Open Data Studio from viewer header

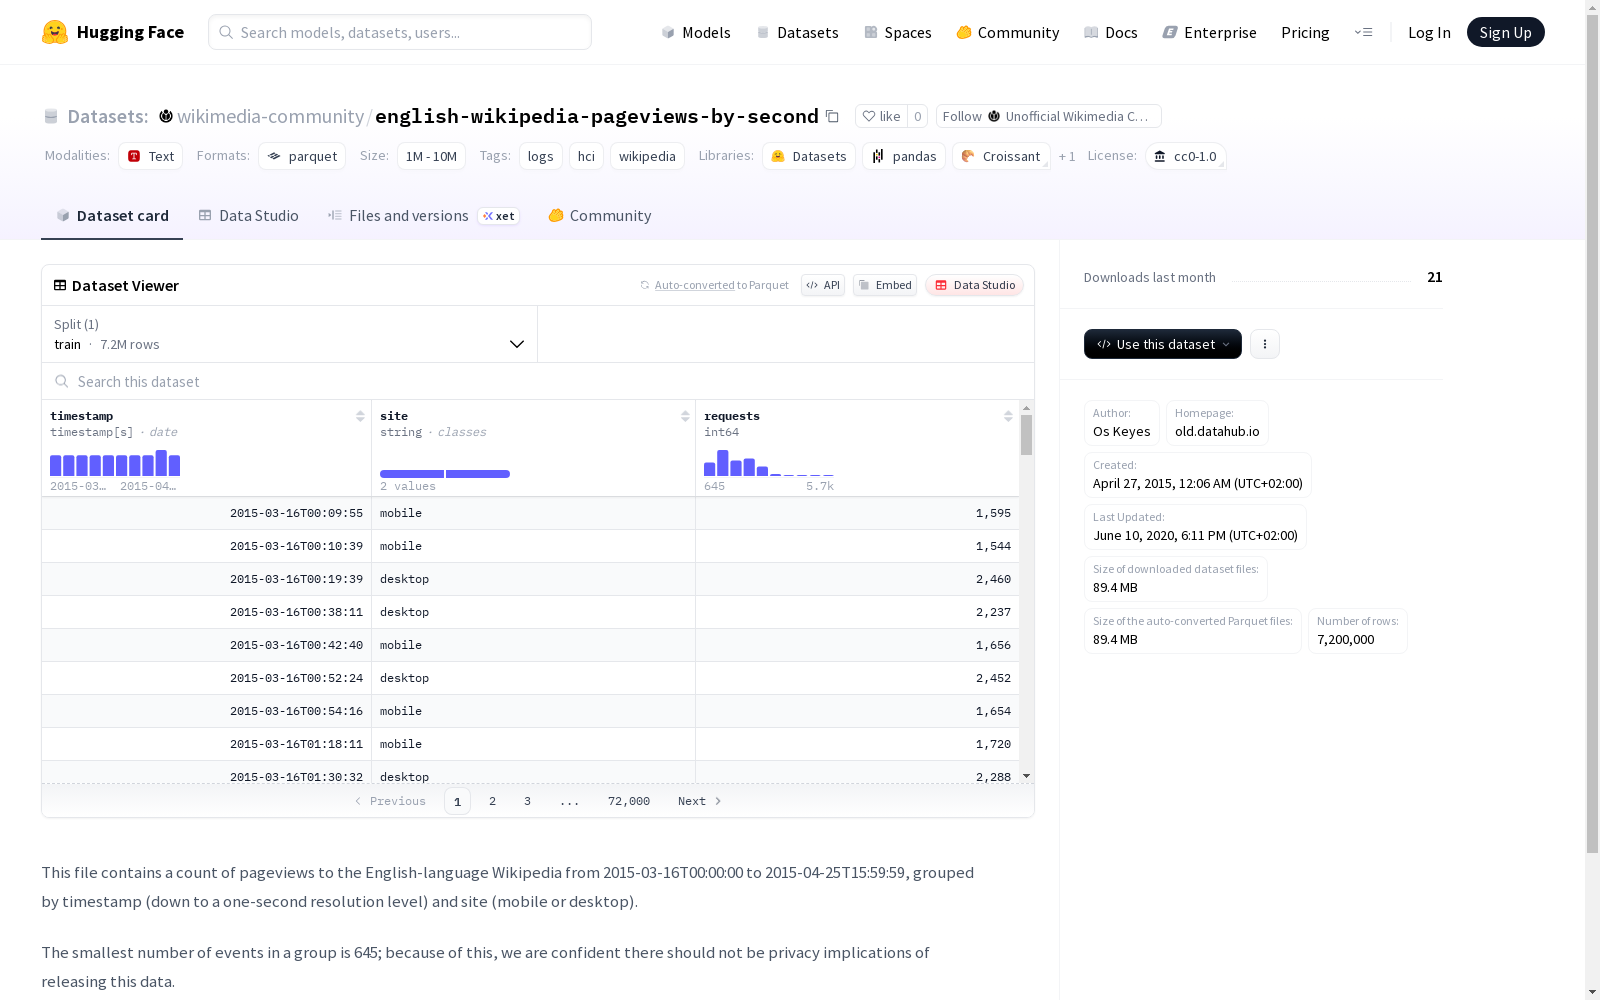pos(975,285)
